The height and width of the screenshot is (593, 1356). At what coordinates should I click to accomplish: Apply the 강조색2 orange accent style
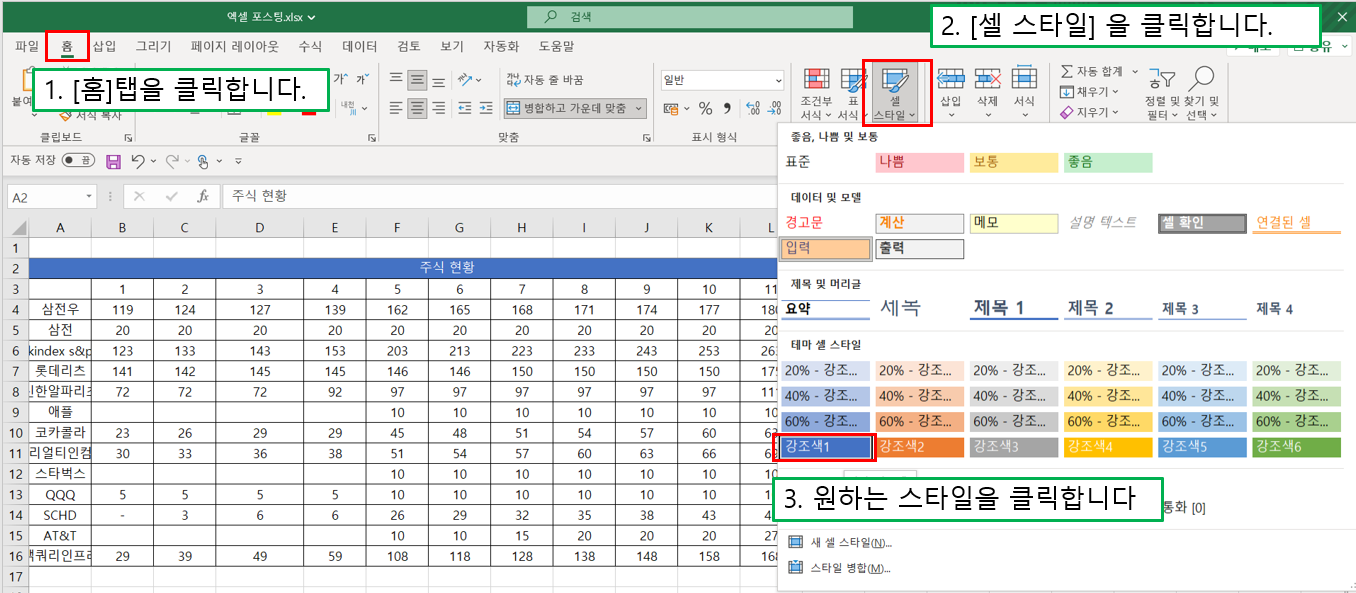920,446
